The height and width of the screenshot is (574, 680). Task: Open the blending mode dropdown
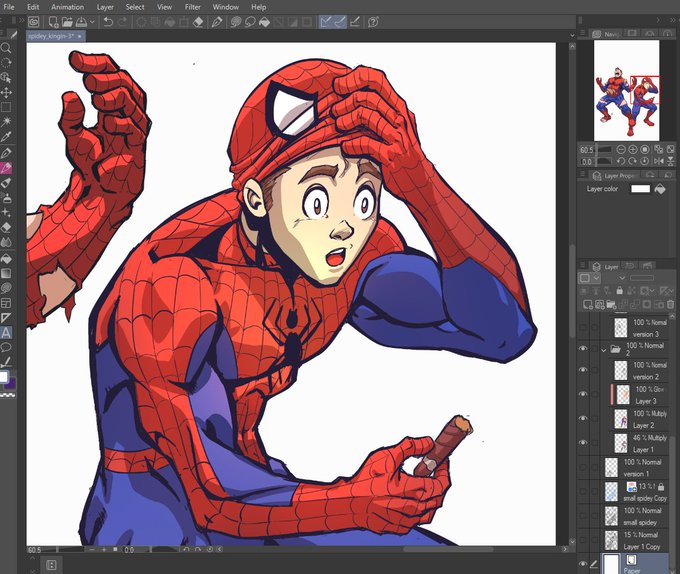622,278
